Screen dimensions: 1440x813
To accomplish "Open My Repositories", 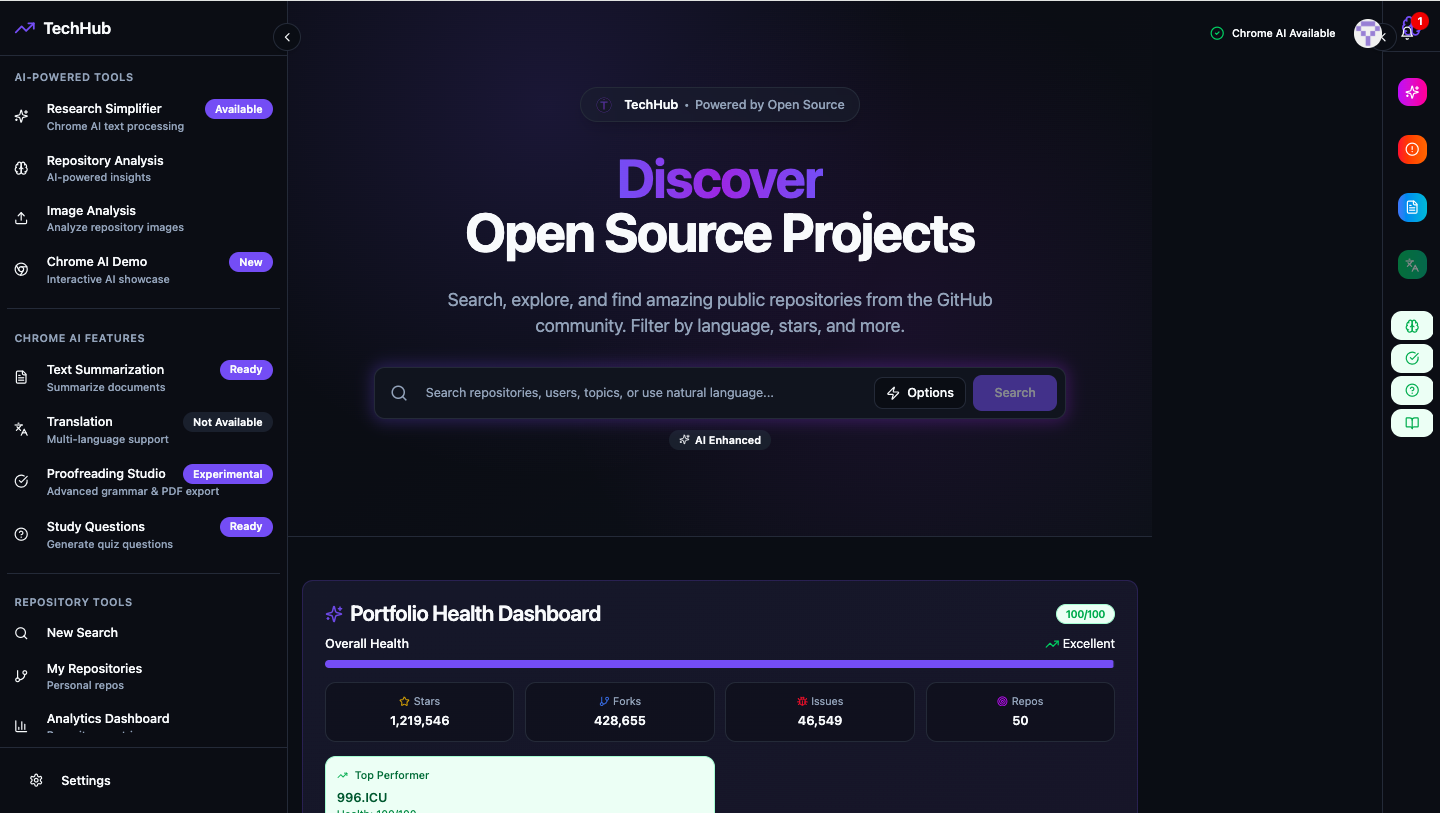I will [144, 676].
